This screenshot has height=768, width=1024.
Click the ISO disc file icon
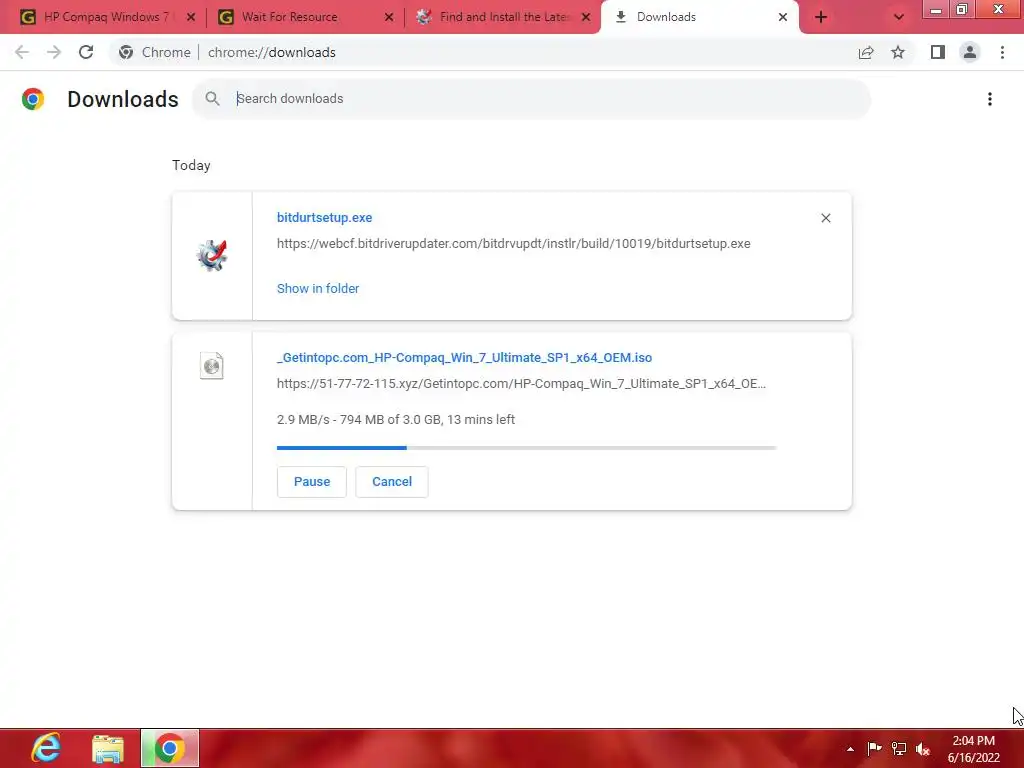pos(212,366)
